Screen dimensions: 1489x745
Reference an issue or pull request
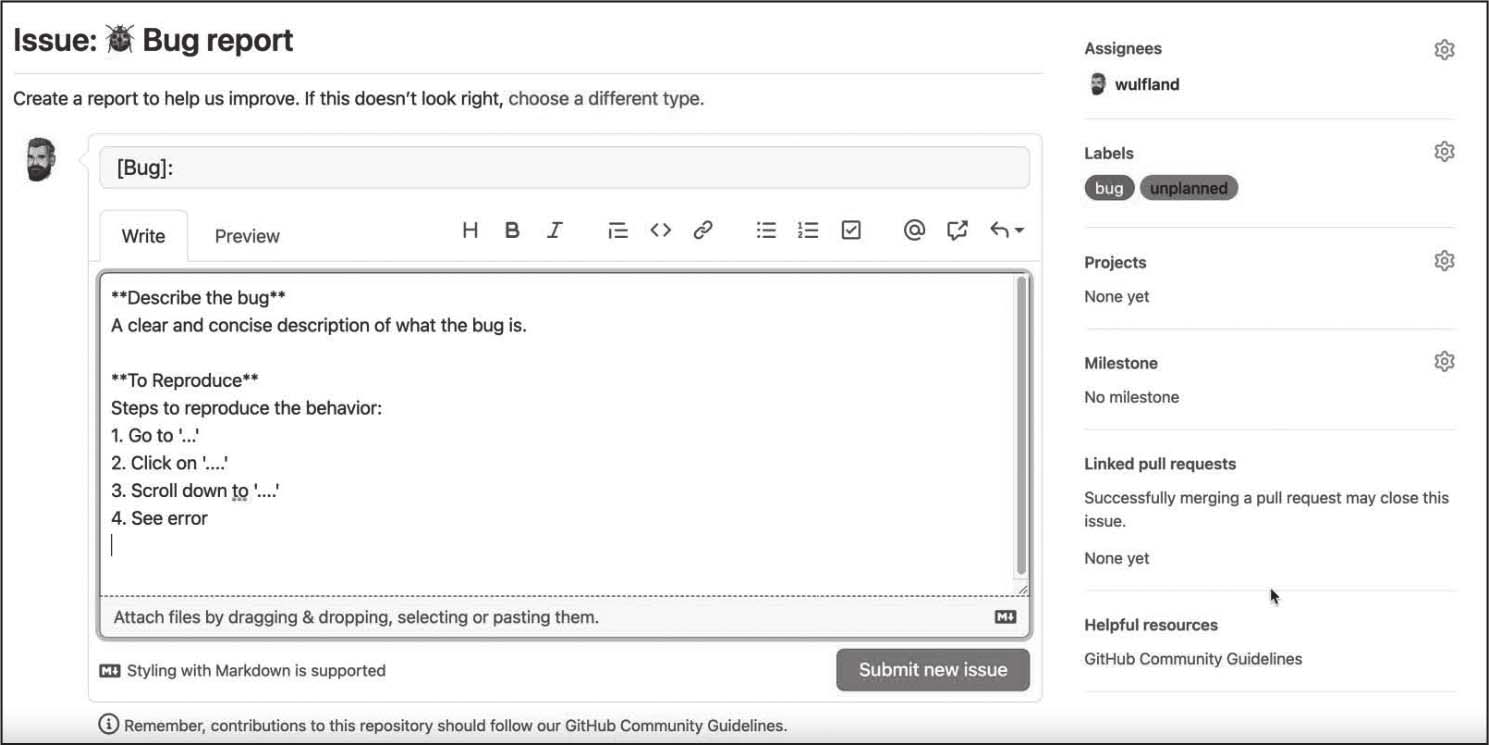957,230
